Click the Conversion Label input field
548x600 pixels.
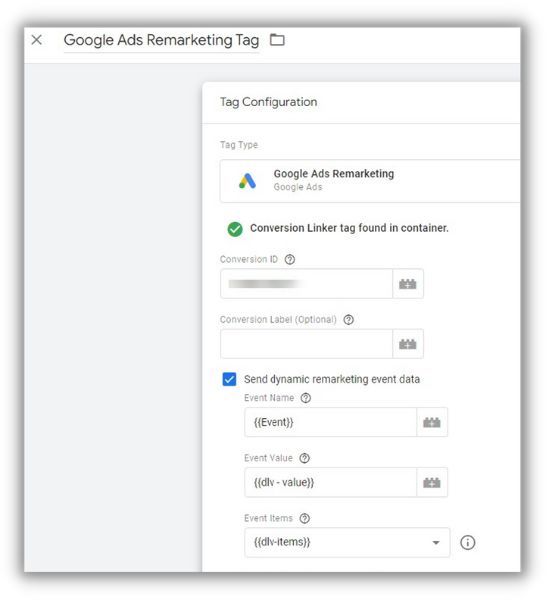pyautogui.click(x=306, y=344)
